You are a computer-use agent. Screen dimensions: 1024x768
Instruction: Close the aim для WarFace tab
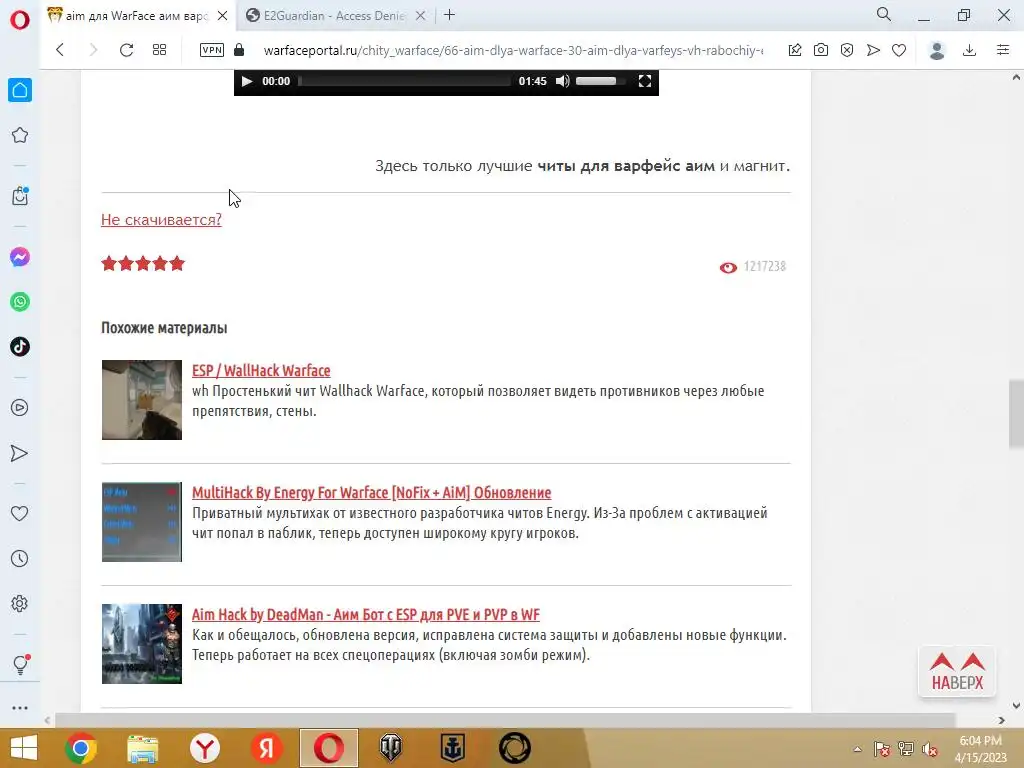click(222, 16)
